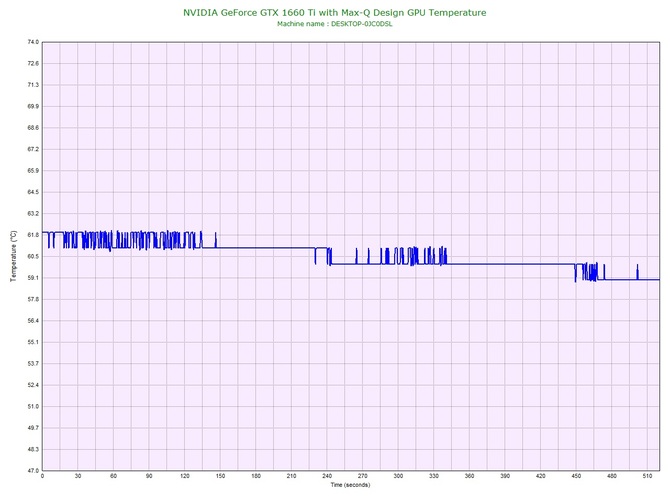Click the 30 tick on time axis
The height and width of the screenshot is (502, 670).
point(78,476)
